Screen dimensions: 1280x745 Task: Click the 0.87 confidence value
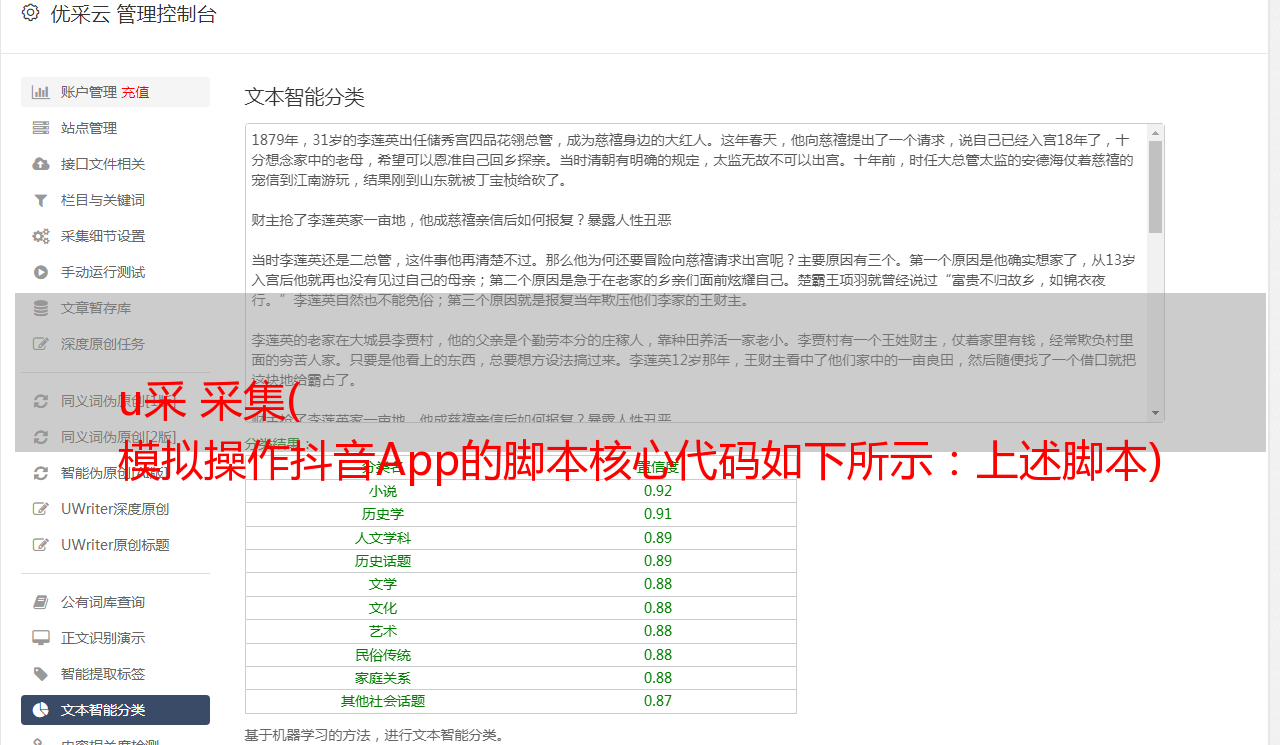point(658,701)
